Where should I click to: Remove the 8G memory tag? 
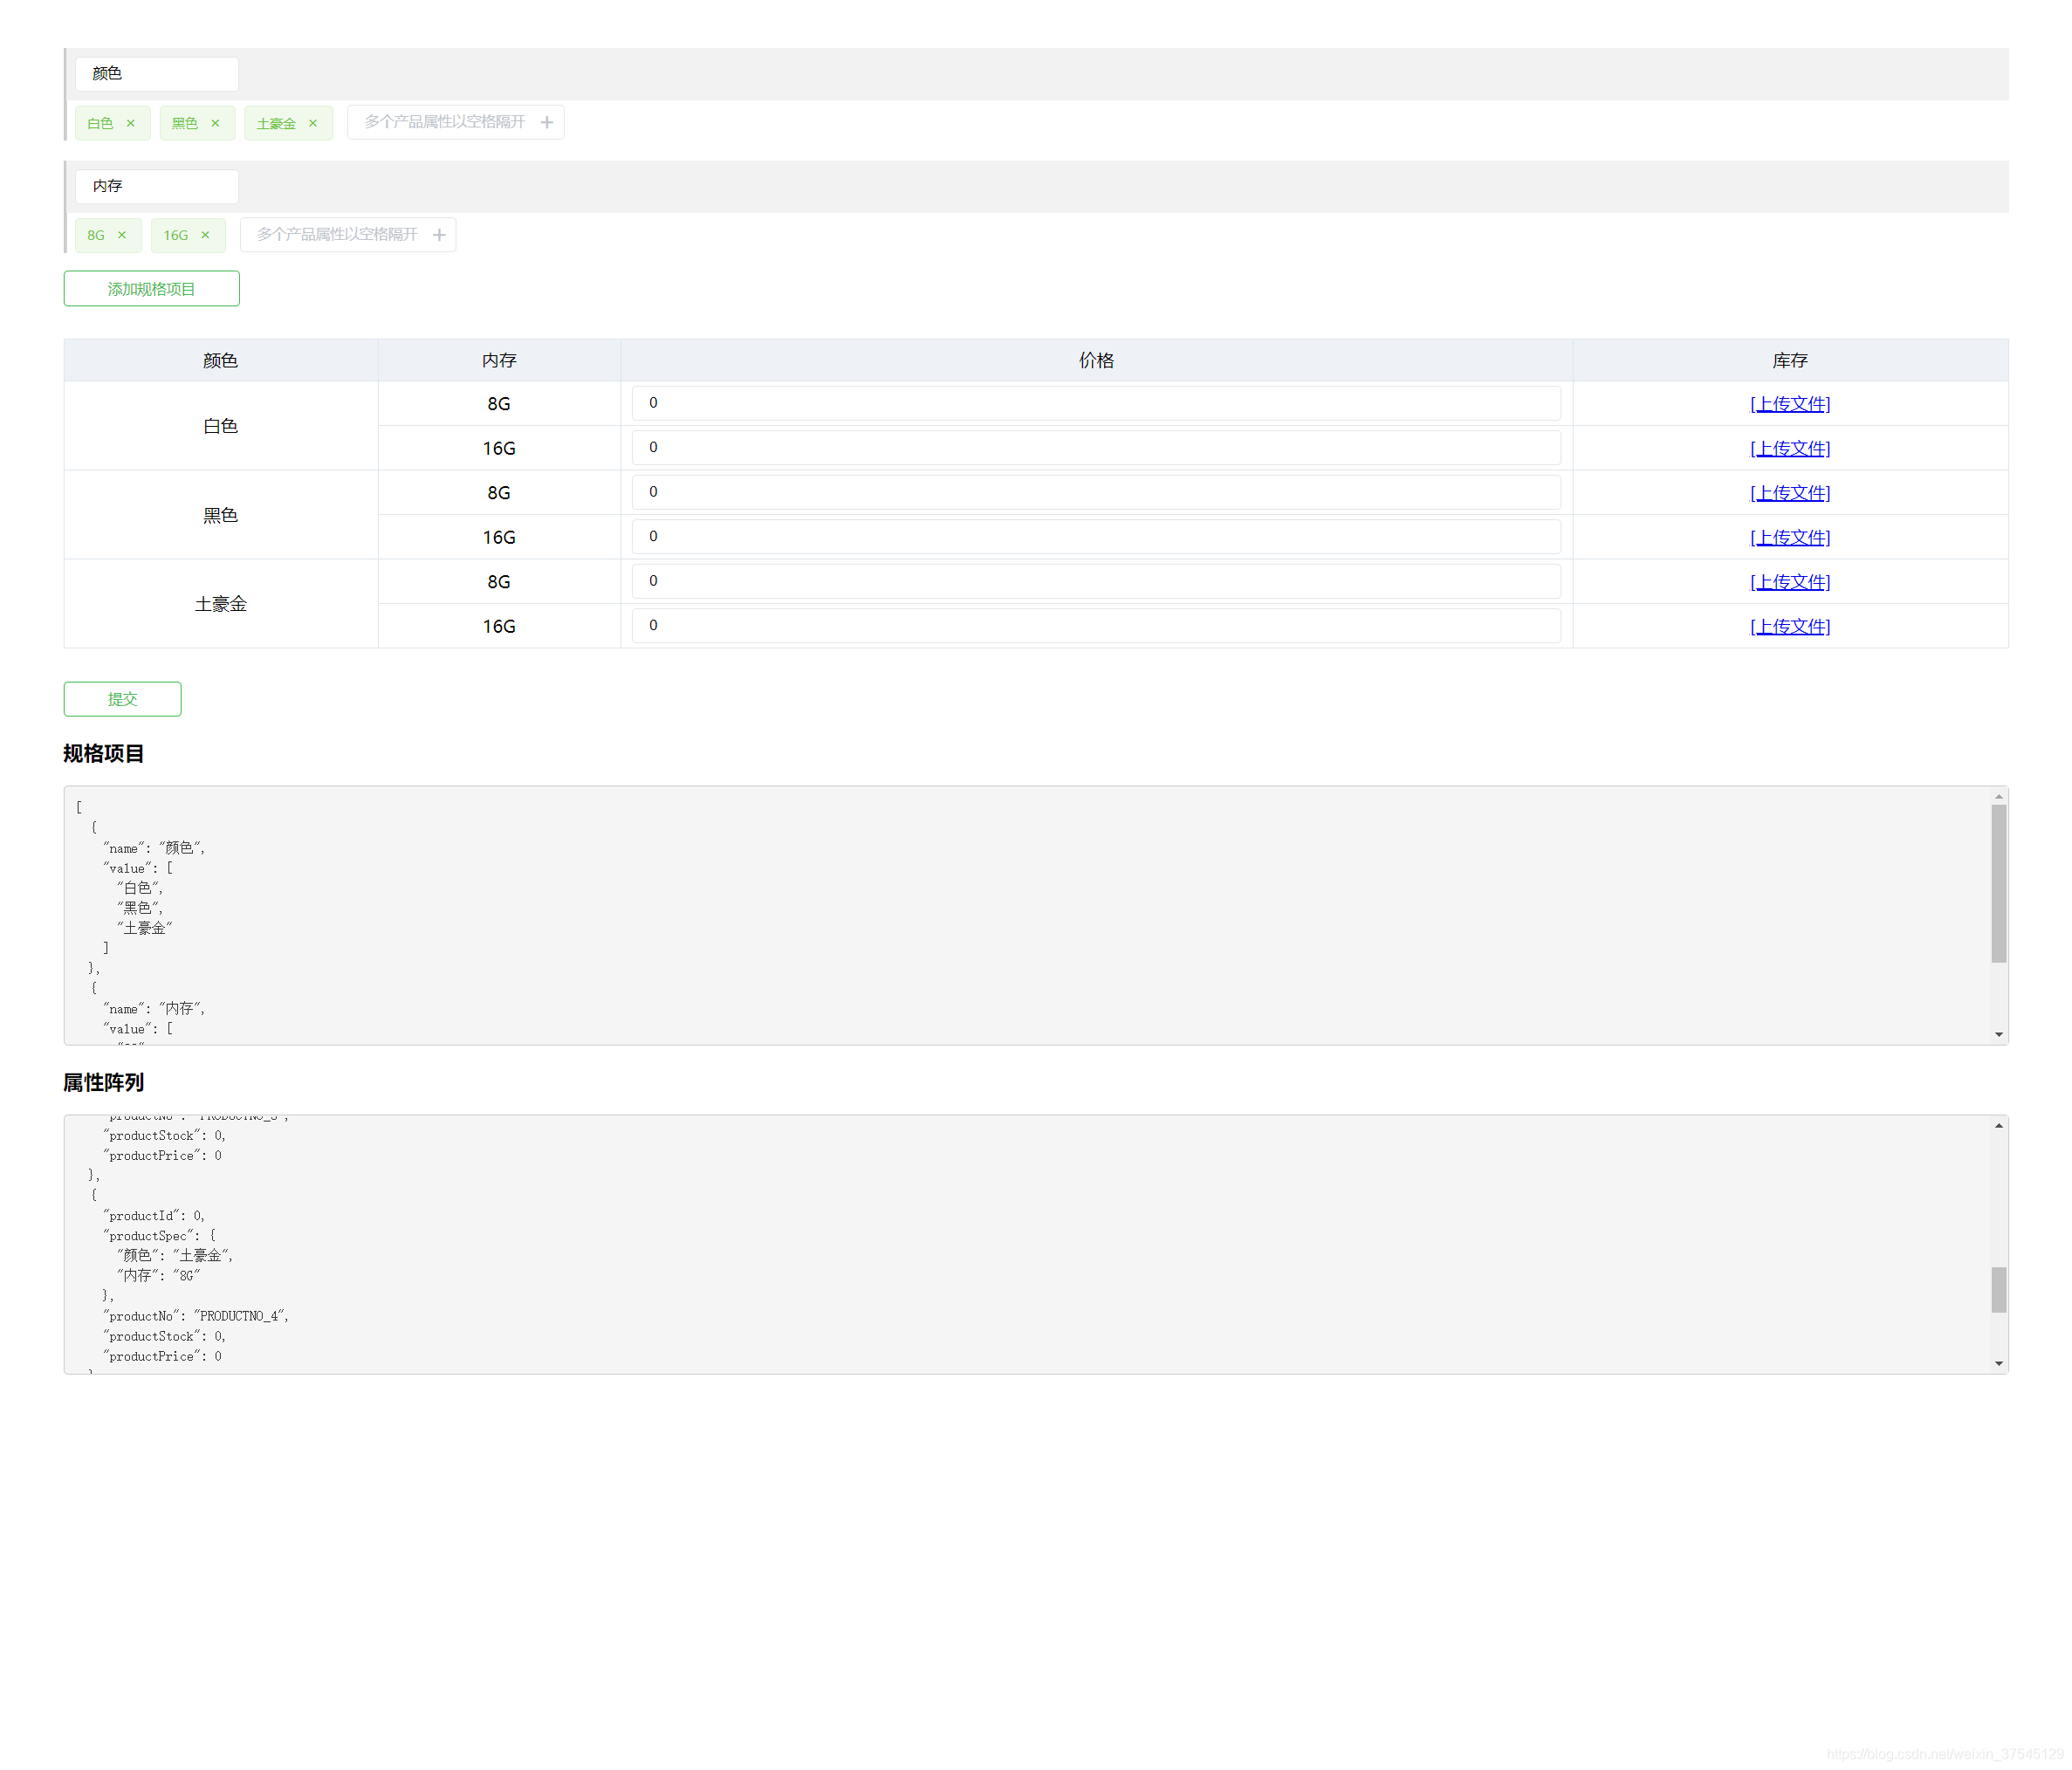(122, 235)
